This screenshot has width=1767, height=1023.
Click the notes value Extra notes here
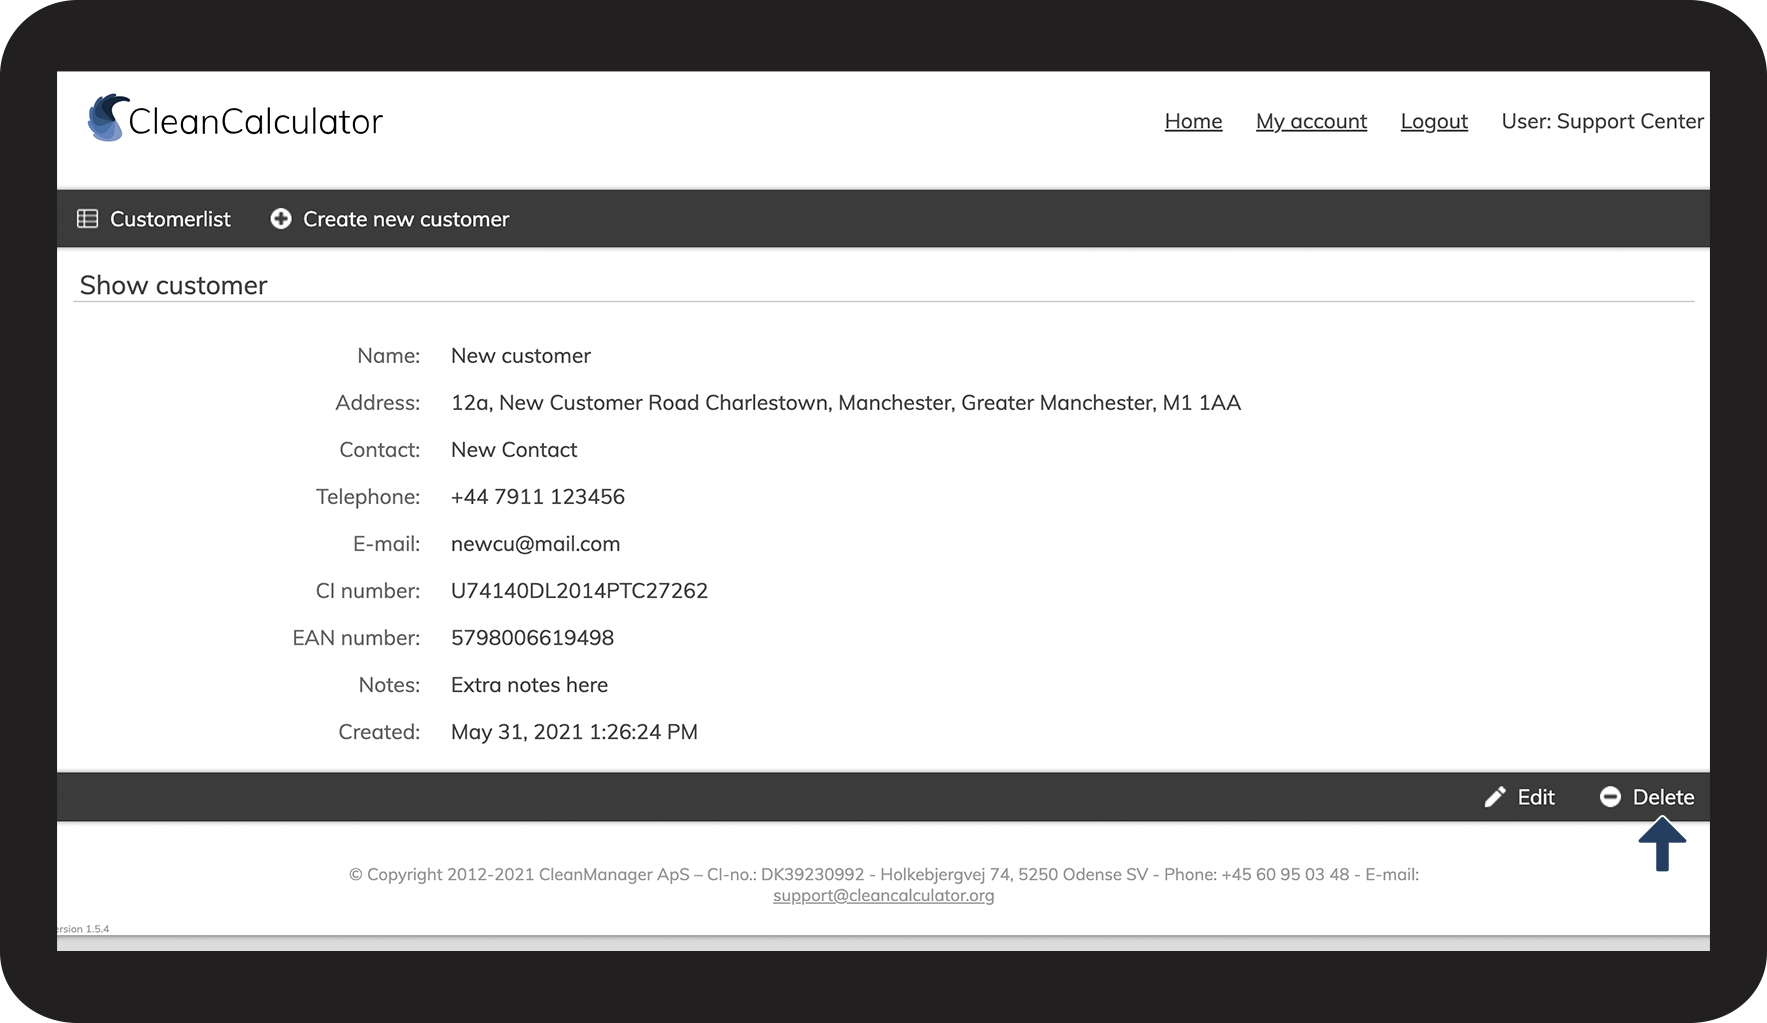click(x=529, y=685)
